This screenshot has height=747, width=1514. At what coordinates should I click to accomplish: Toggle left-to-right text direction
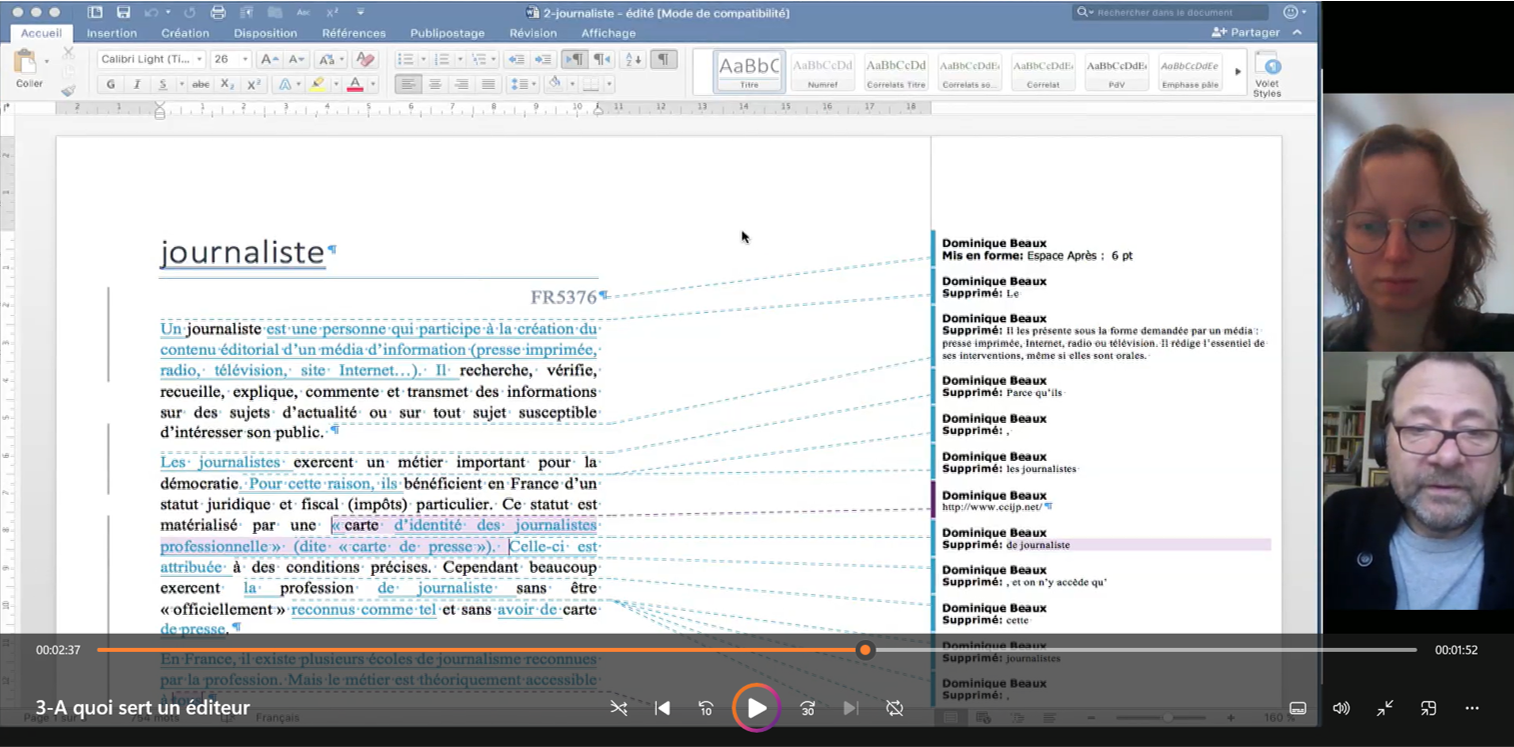pos(575,59)
